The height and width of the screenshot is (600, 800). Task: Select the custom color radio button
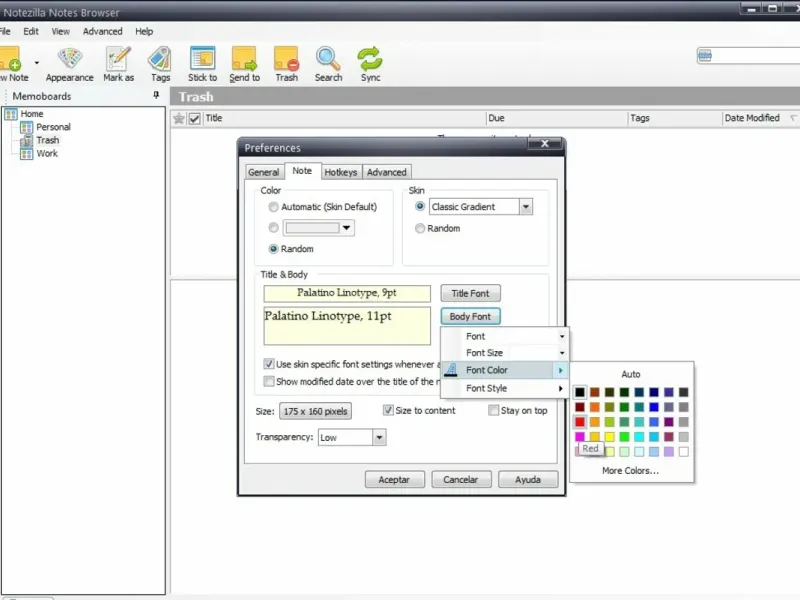tap(273, 228)
